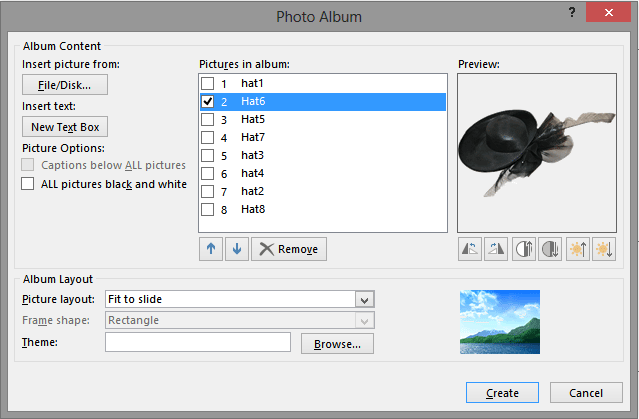Select Hat6 in the picture list

click(323, 101)
